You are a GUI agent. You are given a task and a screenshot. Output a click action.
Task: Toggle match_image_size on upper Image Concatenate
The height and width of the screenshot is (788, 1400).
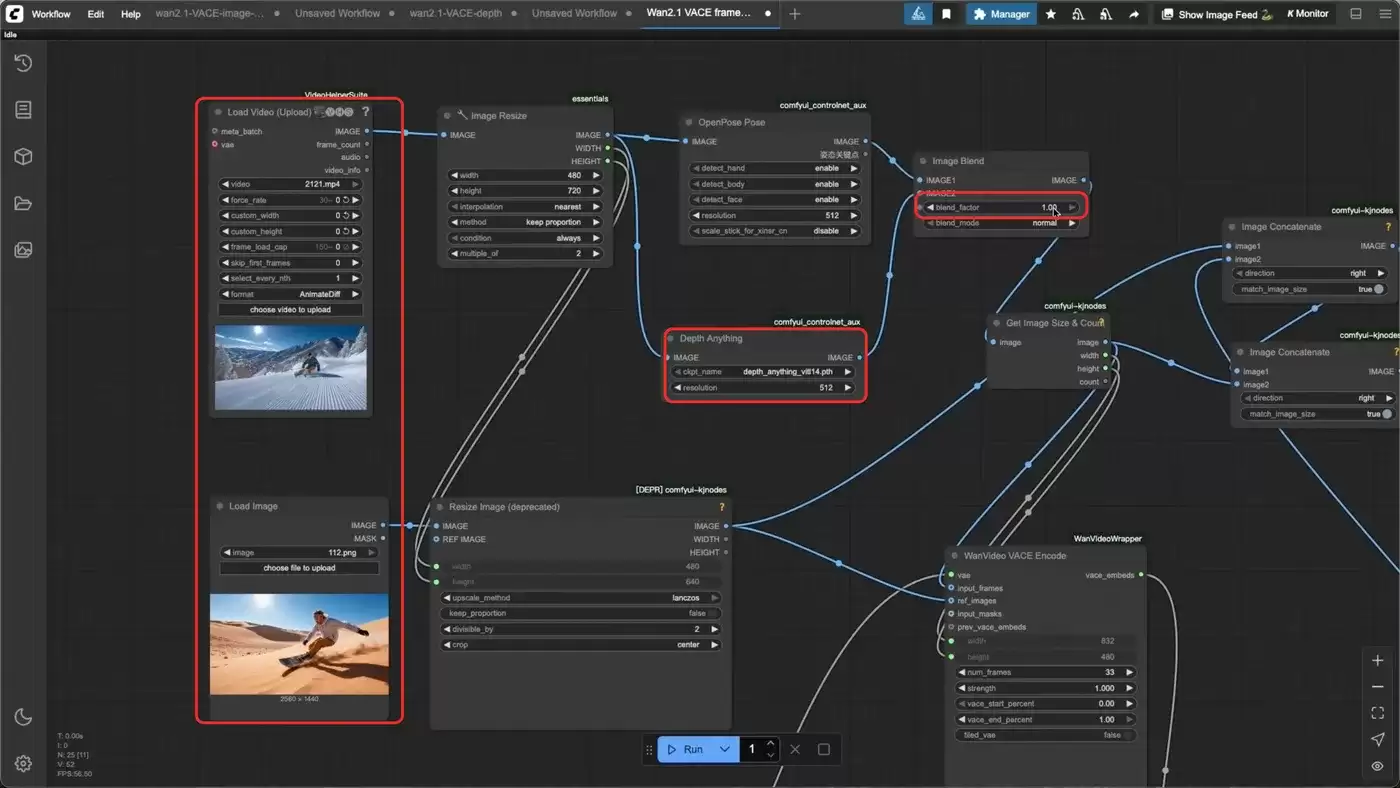[1310, 289]
